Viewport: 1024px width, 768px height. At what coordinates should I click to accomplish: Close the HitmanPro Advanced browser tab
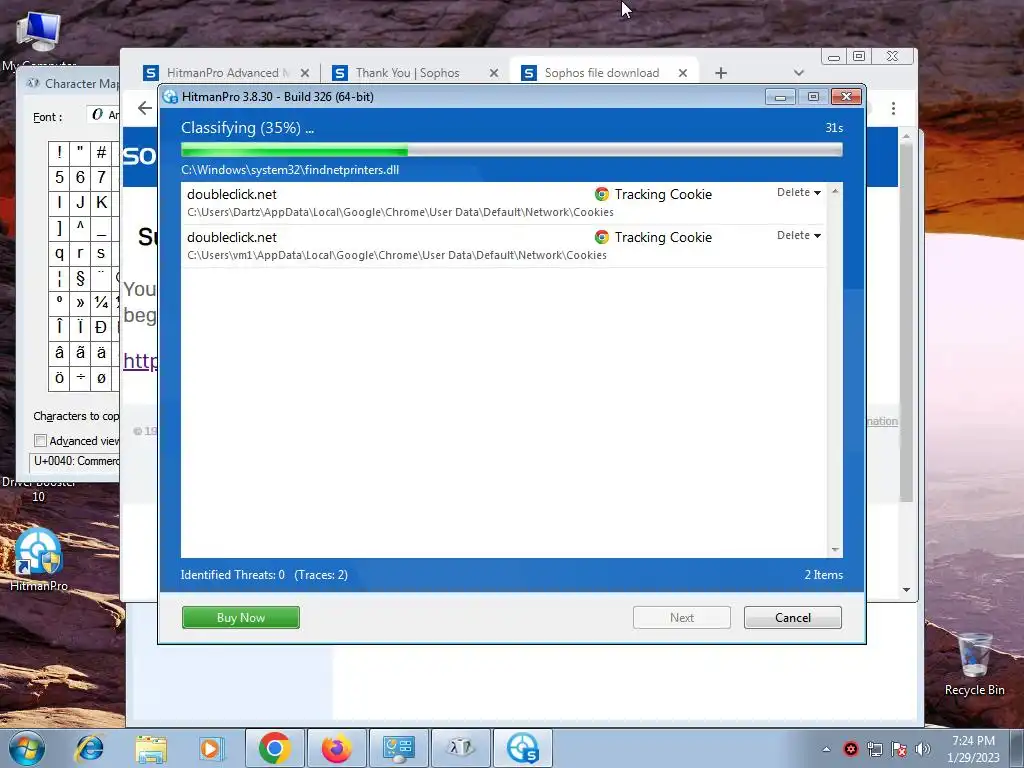(x=305, y=73)
